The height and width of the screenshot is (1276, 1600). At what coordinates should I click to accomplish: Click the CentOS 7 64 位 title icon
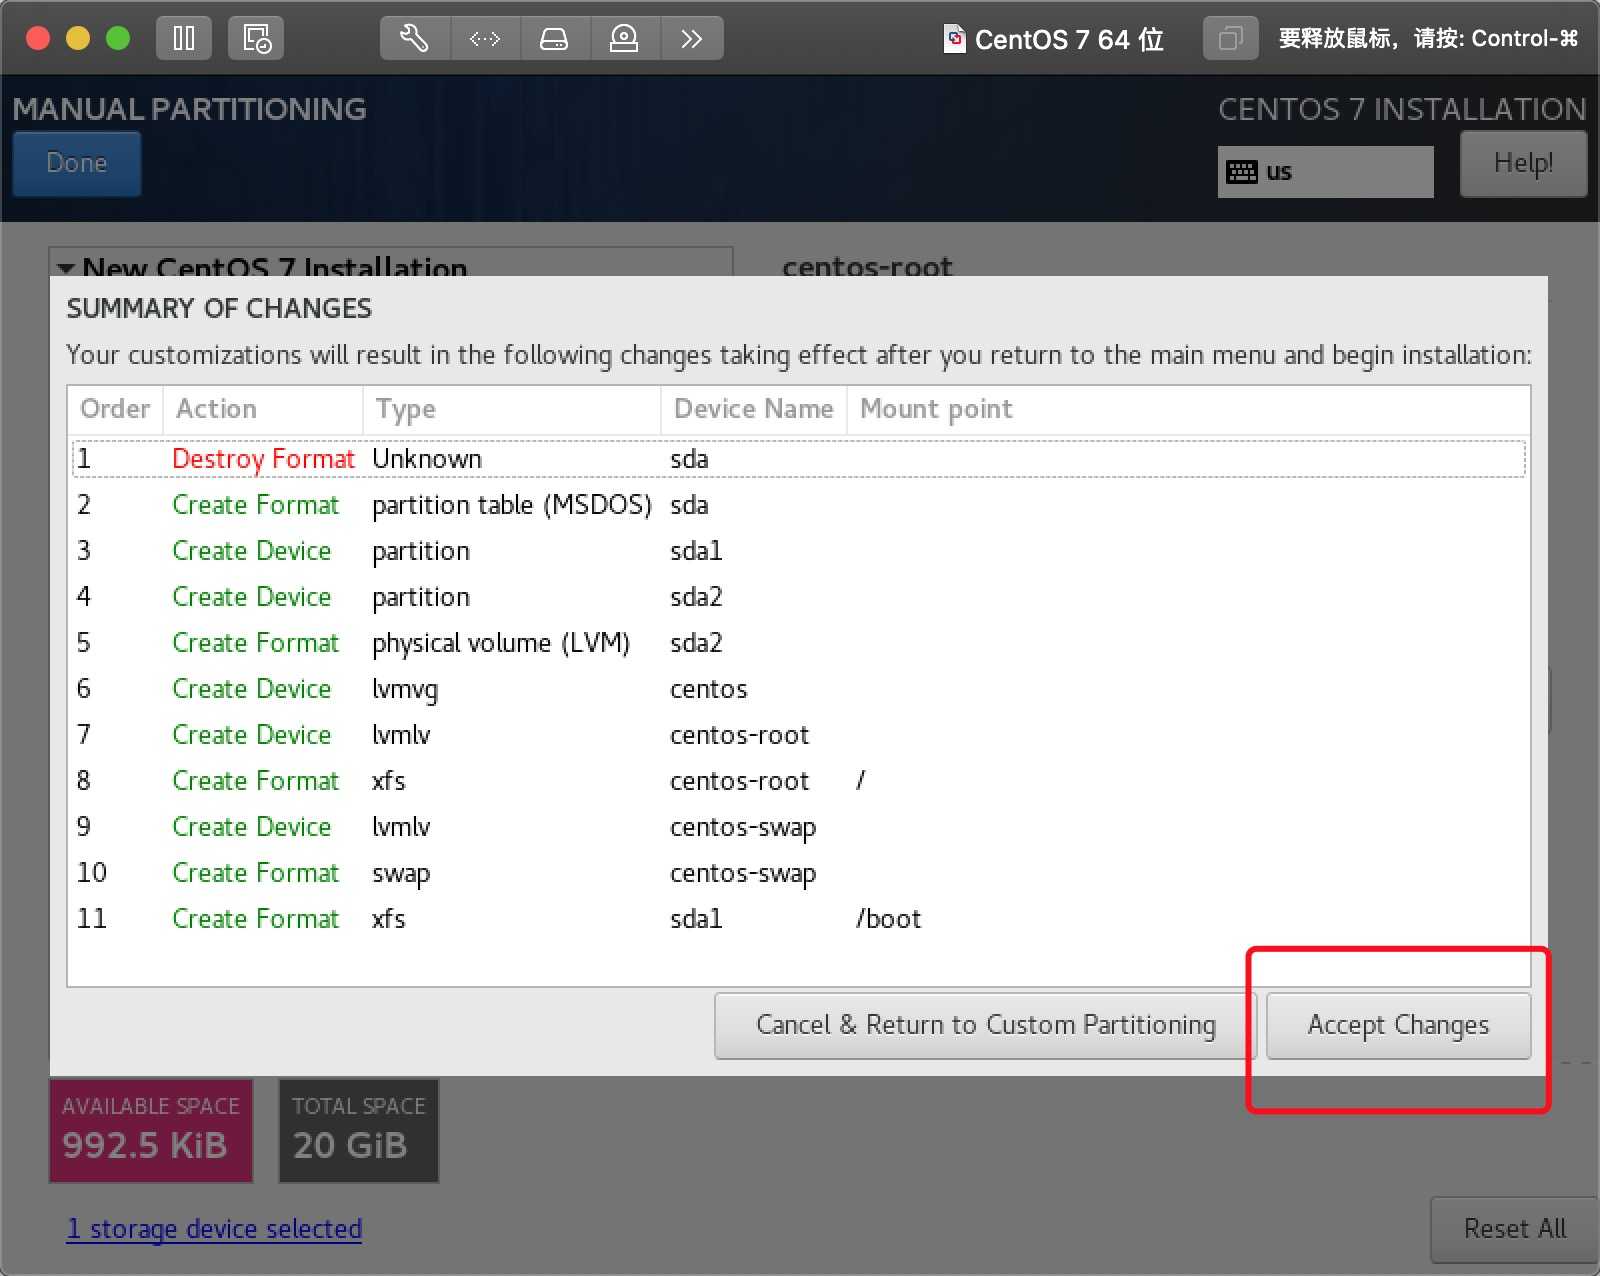[955, 39]
